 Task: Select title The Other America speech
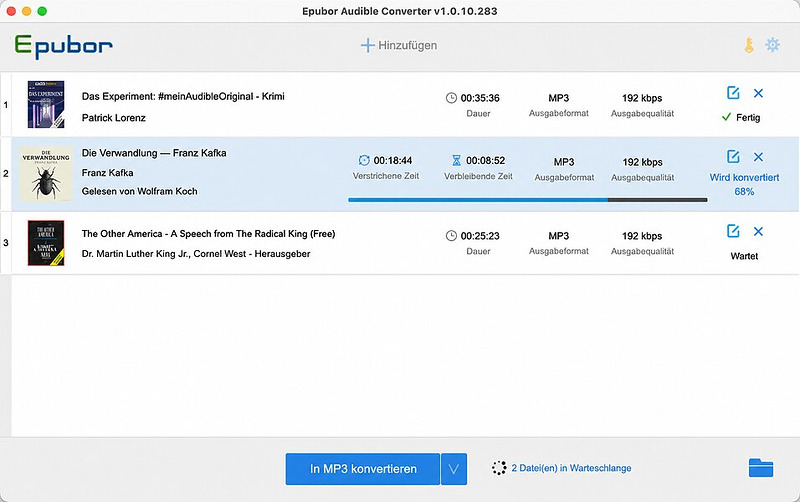click(x=208, y=234)
